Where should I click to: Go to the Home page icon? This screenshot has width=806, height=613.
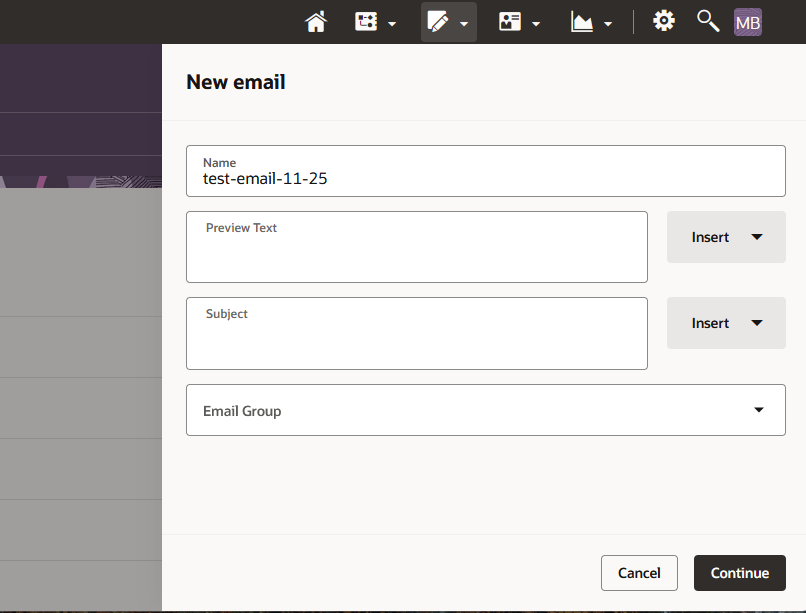pyautogui.click(x=316, y=22)
